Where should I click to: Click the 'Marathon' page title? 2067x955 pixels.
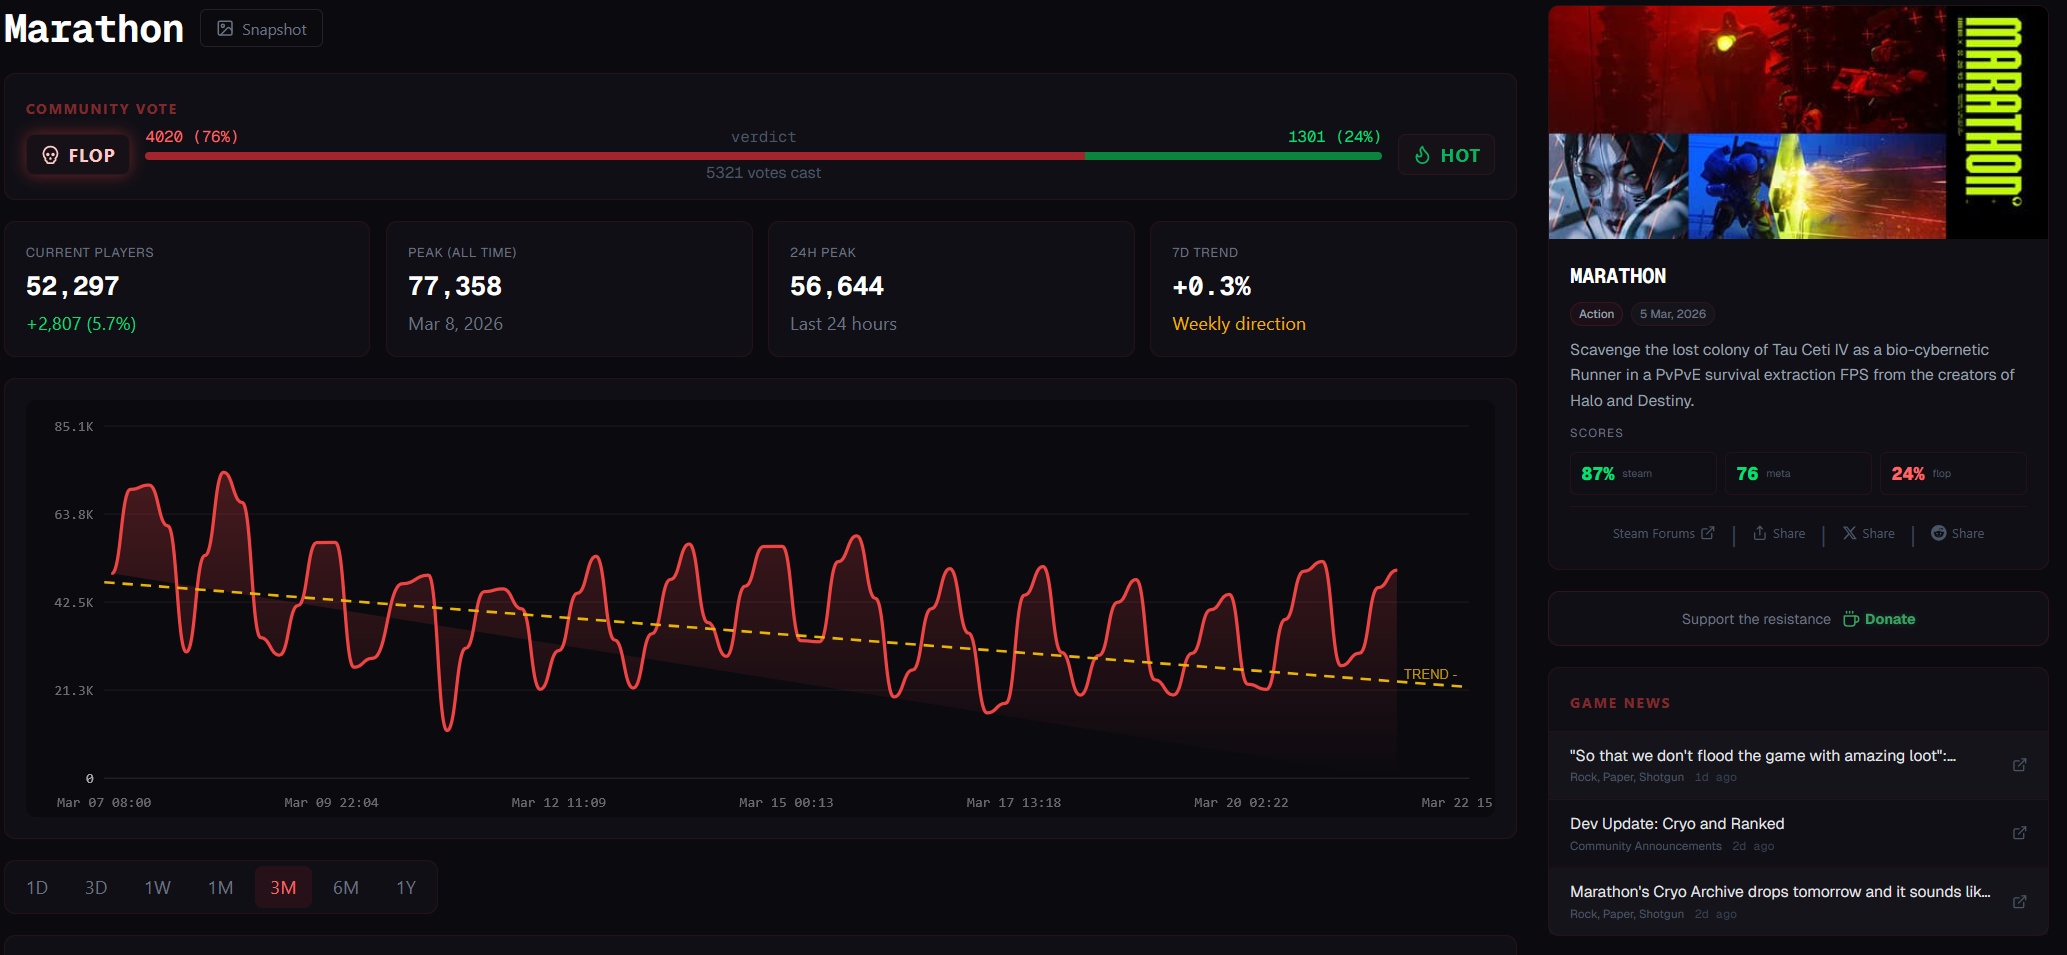click(x=94, y=29)
